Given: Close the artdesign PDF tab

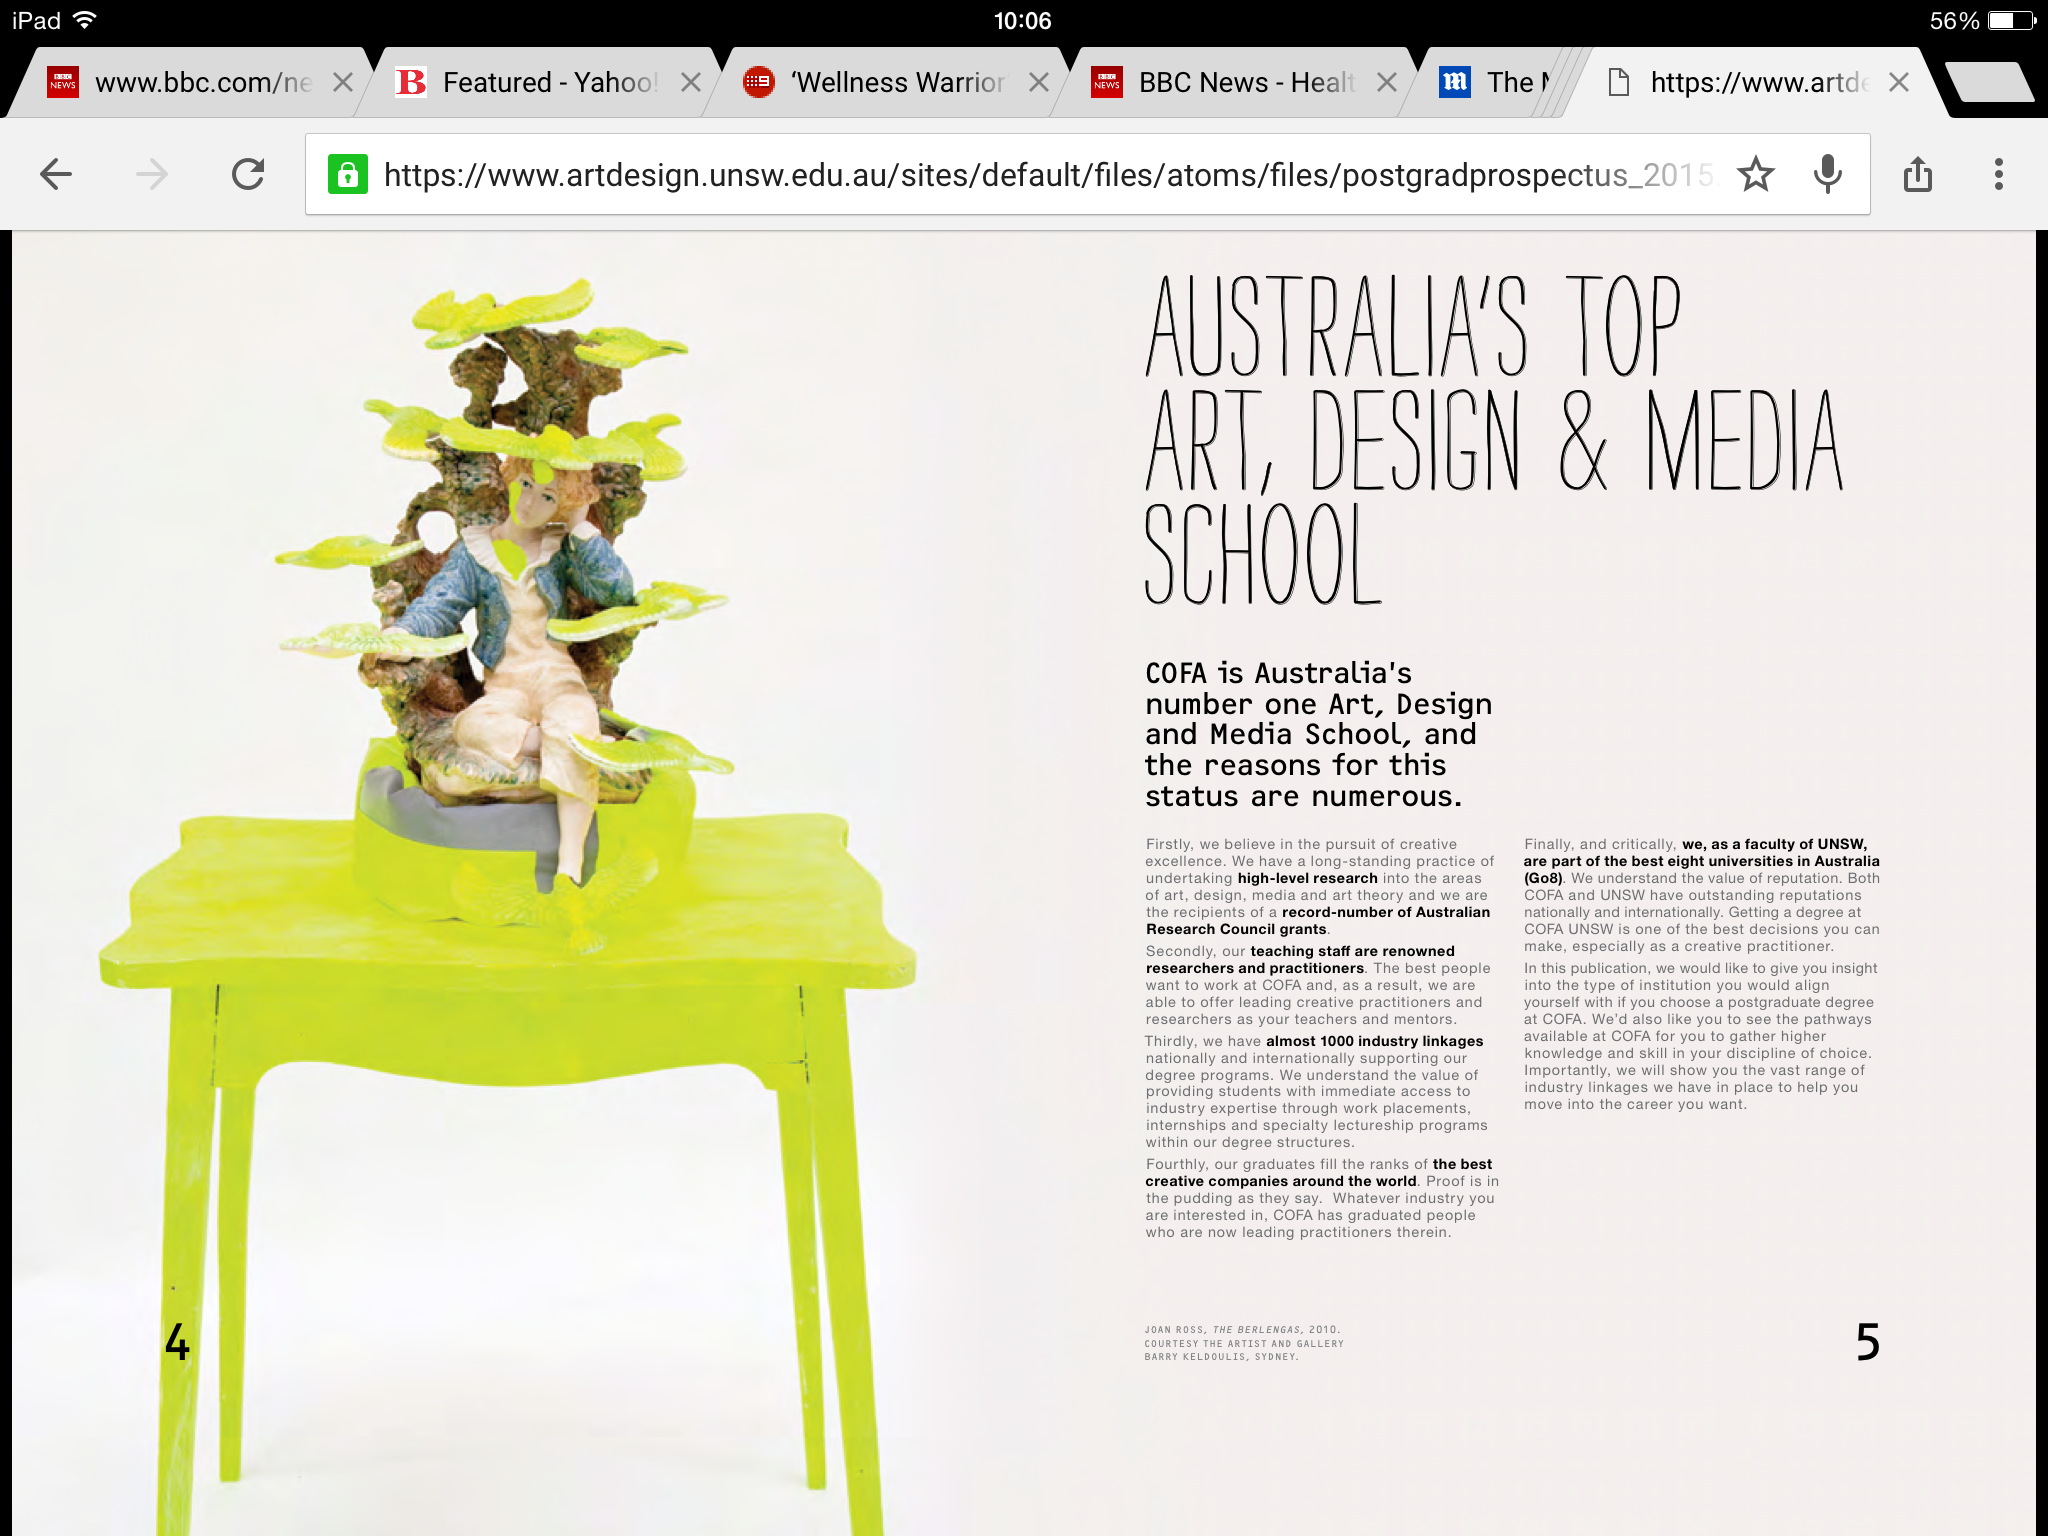Looking at the screenshot, I should point(1899,83).
